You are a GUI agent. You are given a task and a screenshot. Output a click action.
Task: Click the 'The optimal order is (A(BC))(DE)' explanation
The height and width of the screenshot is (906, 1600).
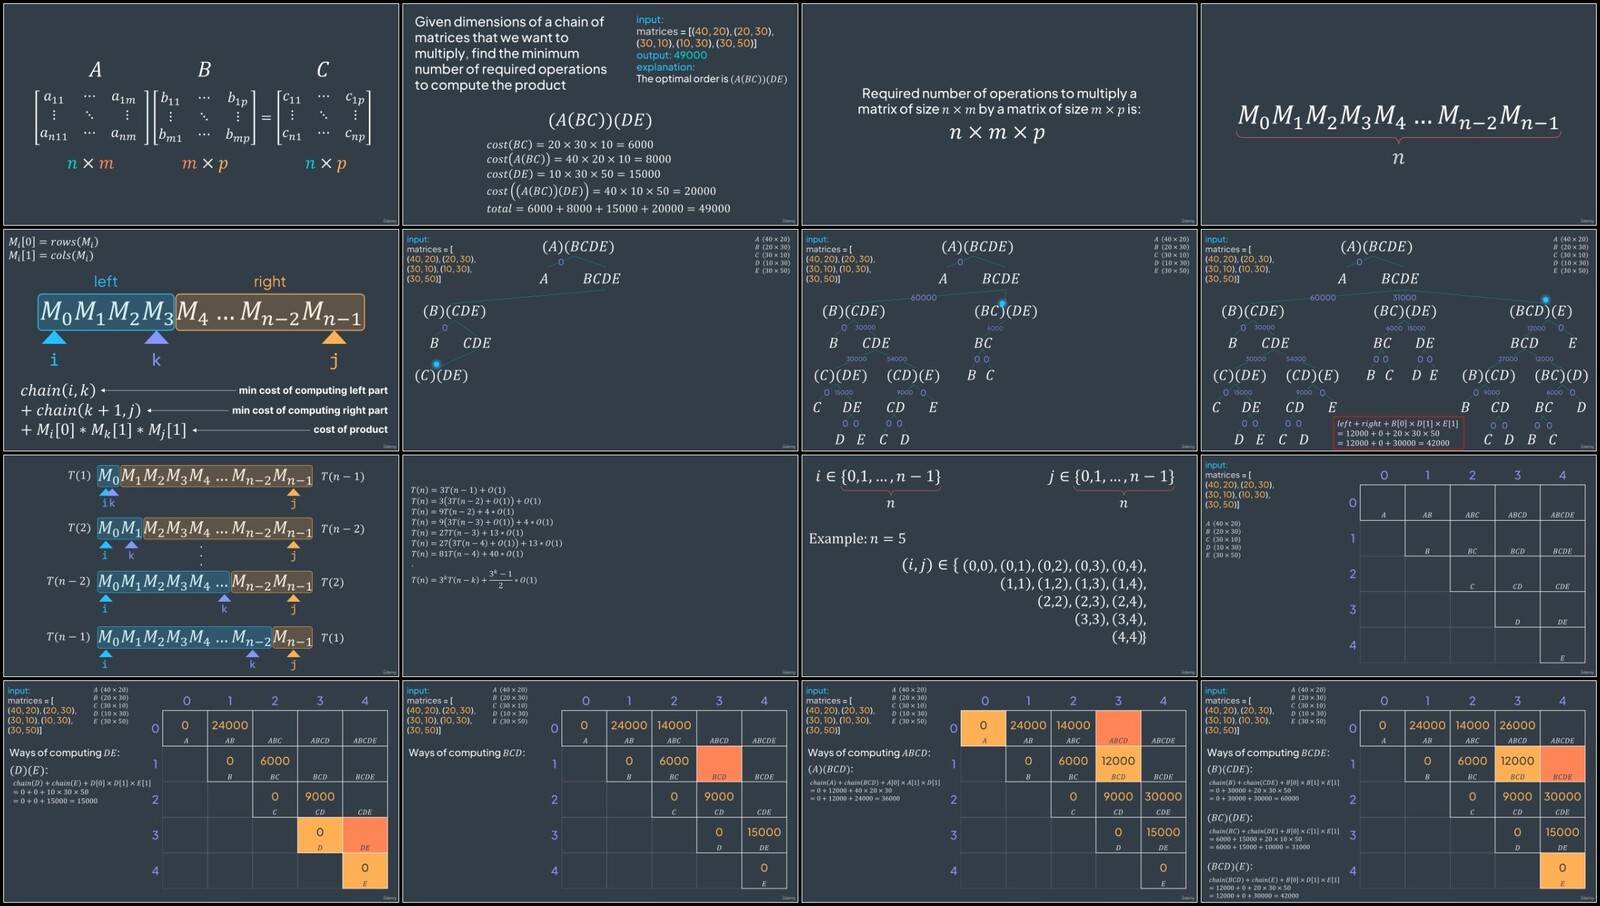click(x=711, y=79)
